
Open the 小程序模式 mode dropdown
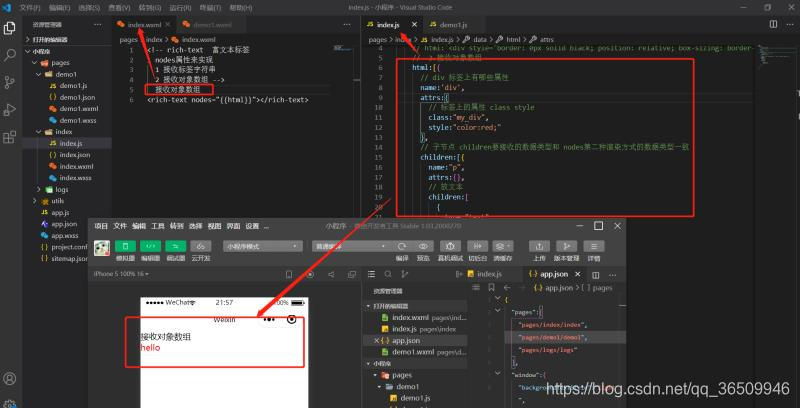point(263,246)
